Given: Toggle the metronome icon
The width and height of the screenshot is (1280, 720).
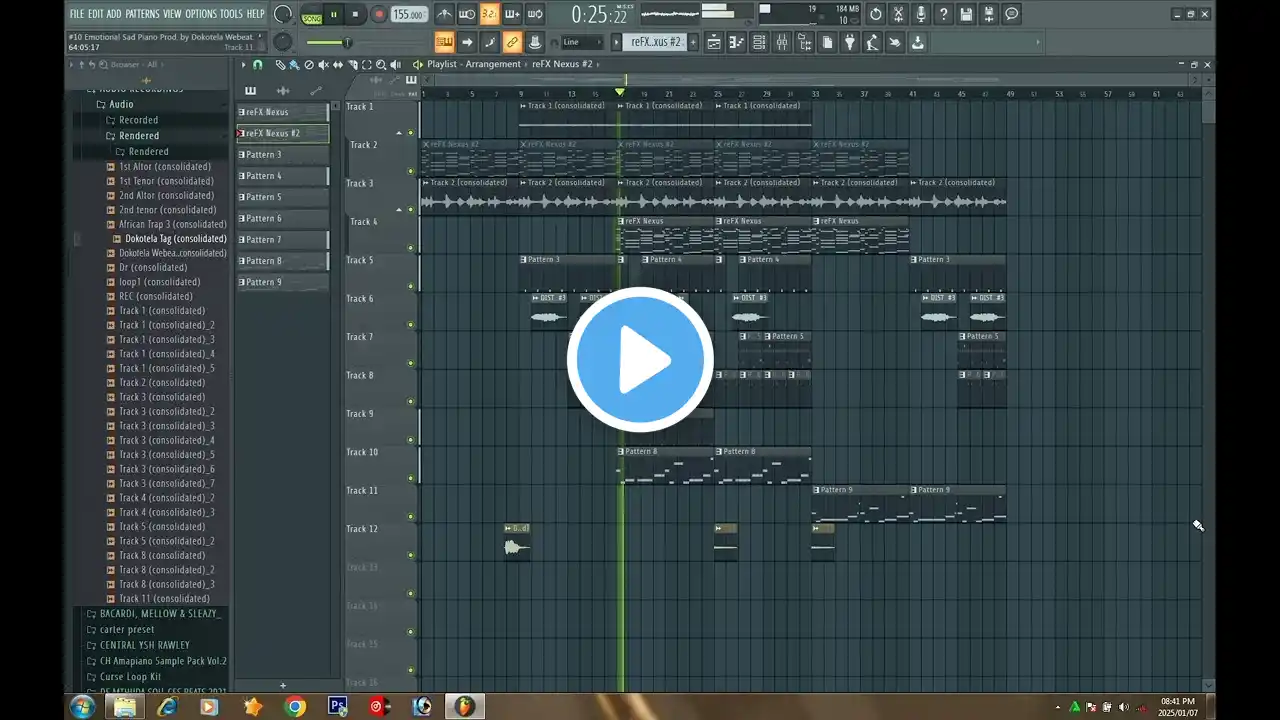Looking at the screenshot, I should tap(444, 14).
